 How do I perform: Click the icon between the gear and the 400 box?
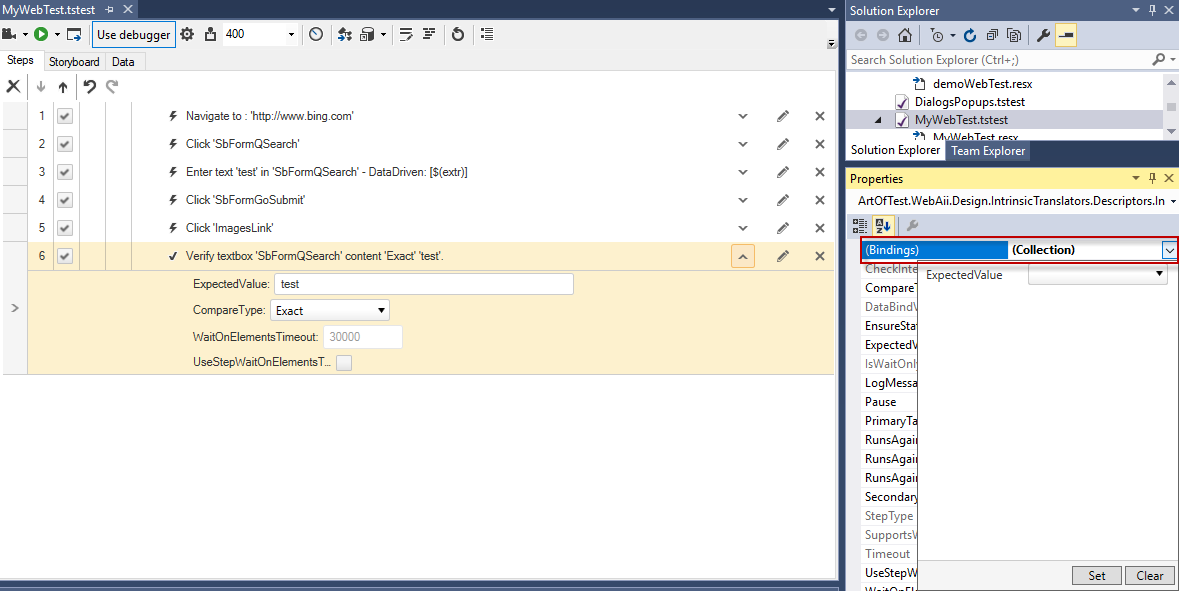pos(211,34)
